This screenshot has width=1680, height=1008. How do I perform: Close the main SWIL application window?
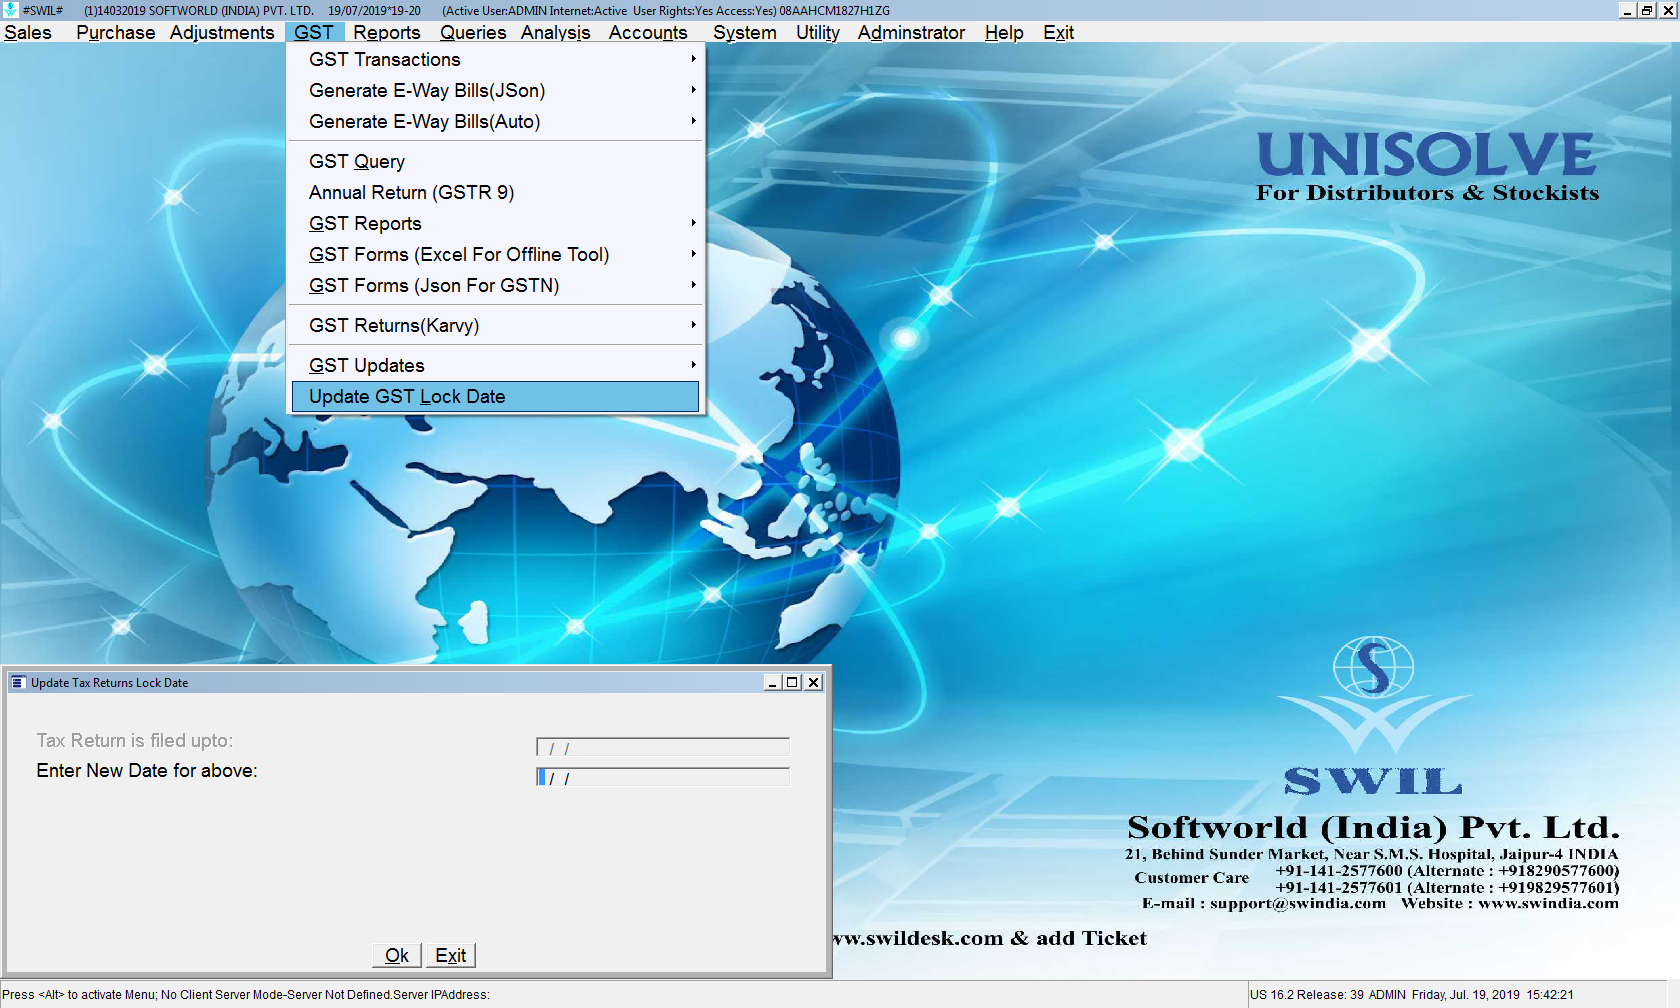click(1668, 10)
